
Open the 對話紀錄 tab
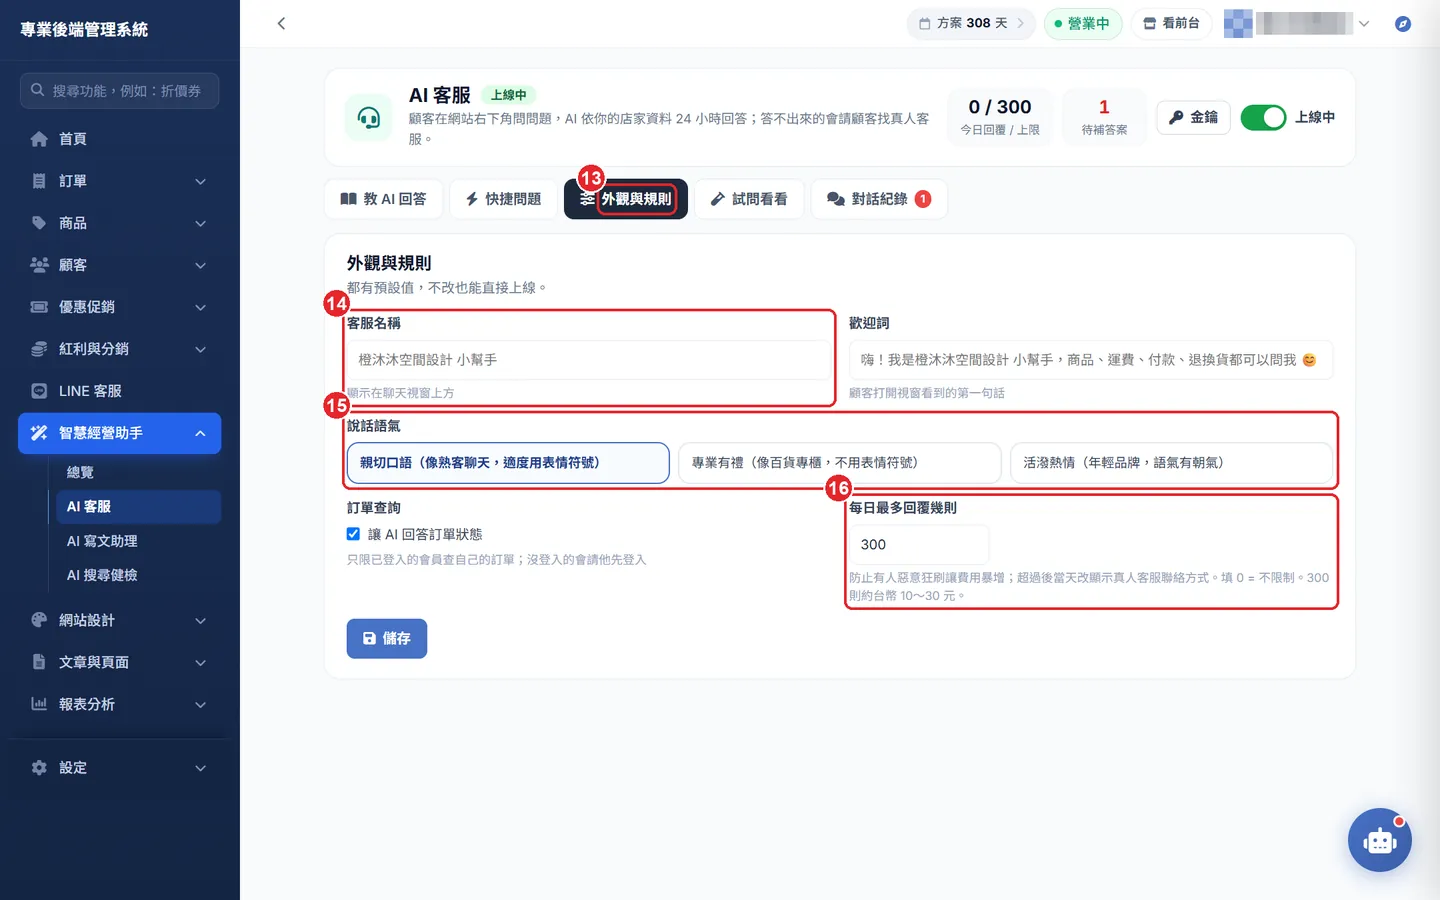point(879,199)
